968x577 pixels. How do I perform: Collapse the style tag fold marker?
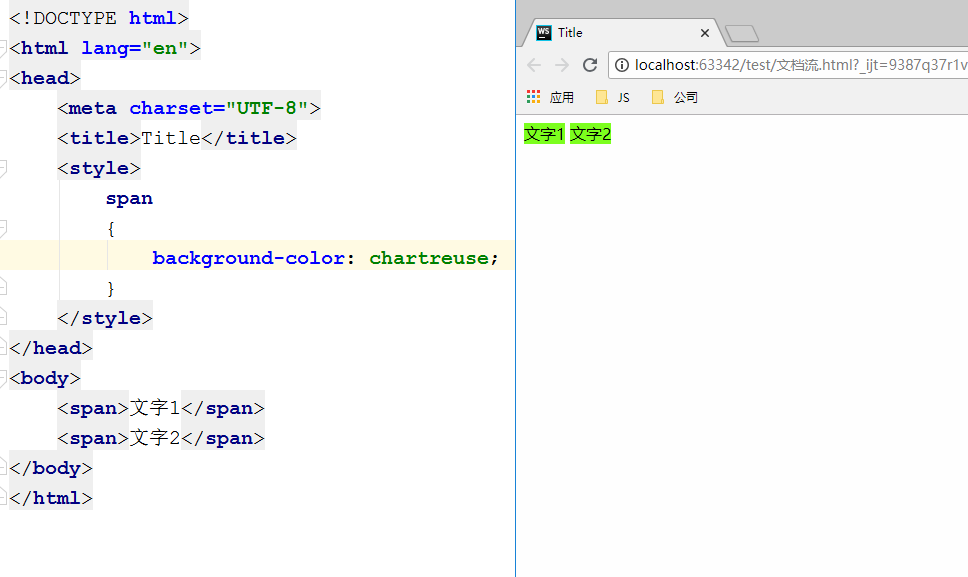pos(2,168)
